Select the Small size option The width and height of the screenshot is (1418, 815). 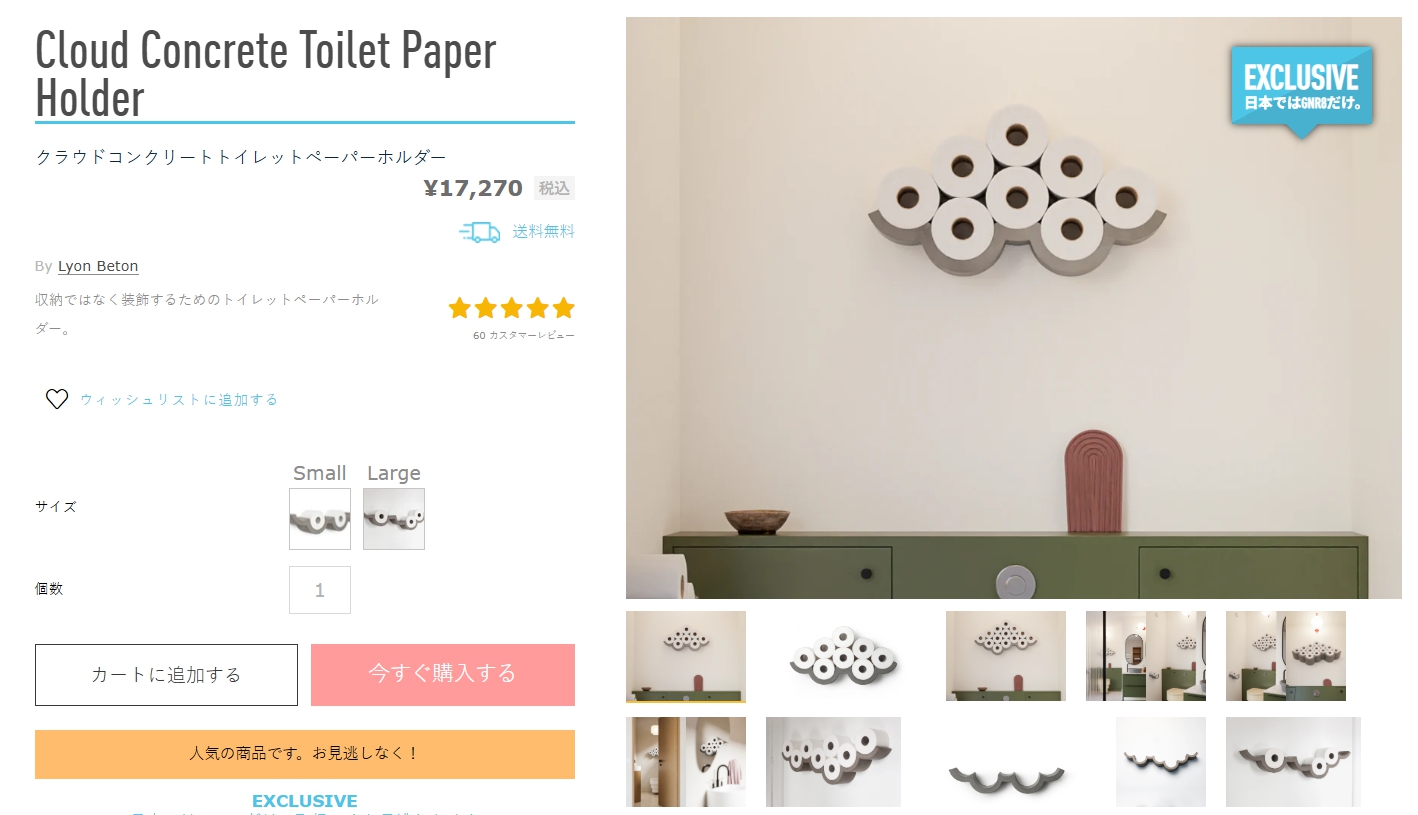point(320,519)
